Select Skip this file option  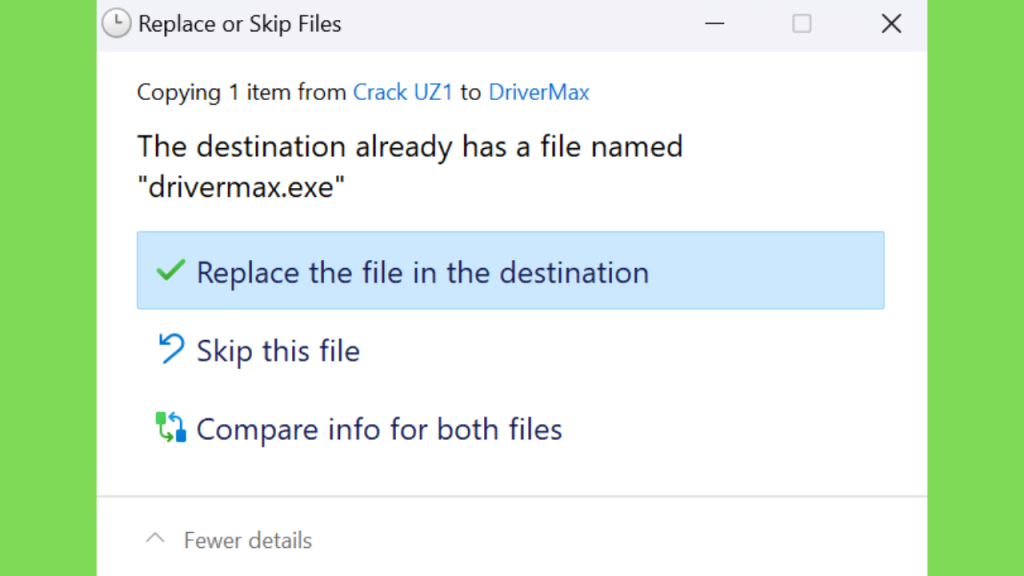tap(511, 350)
